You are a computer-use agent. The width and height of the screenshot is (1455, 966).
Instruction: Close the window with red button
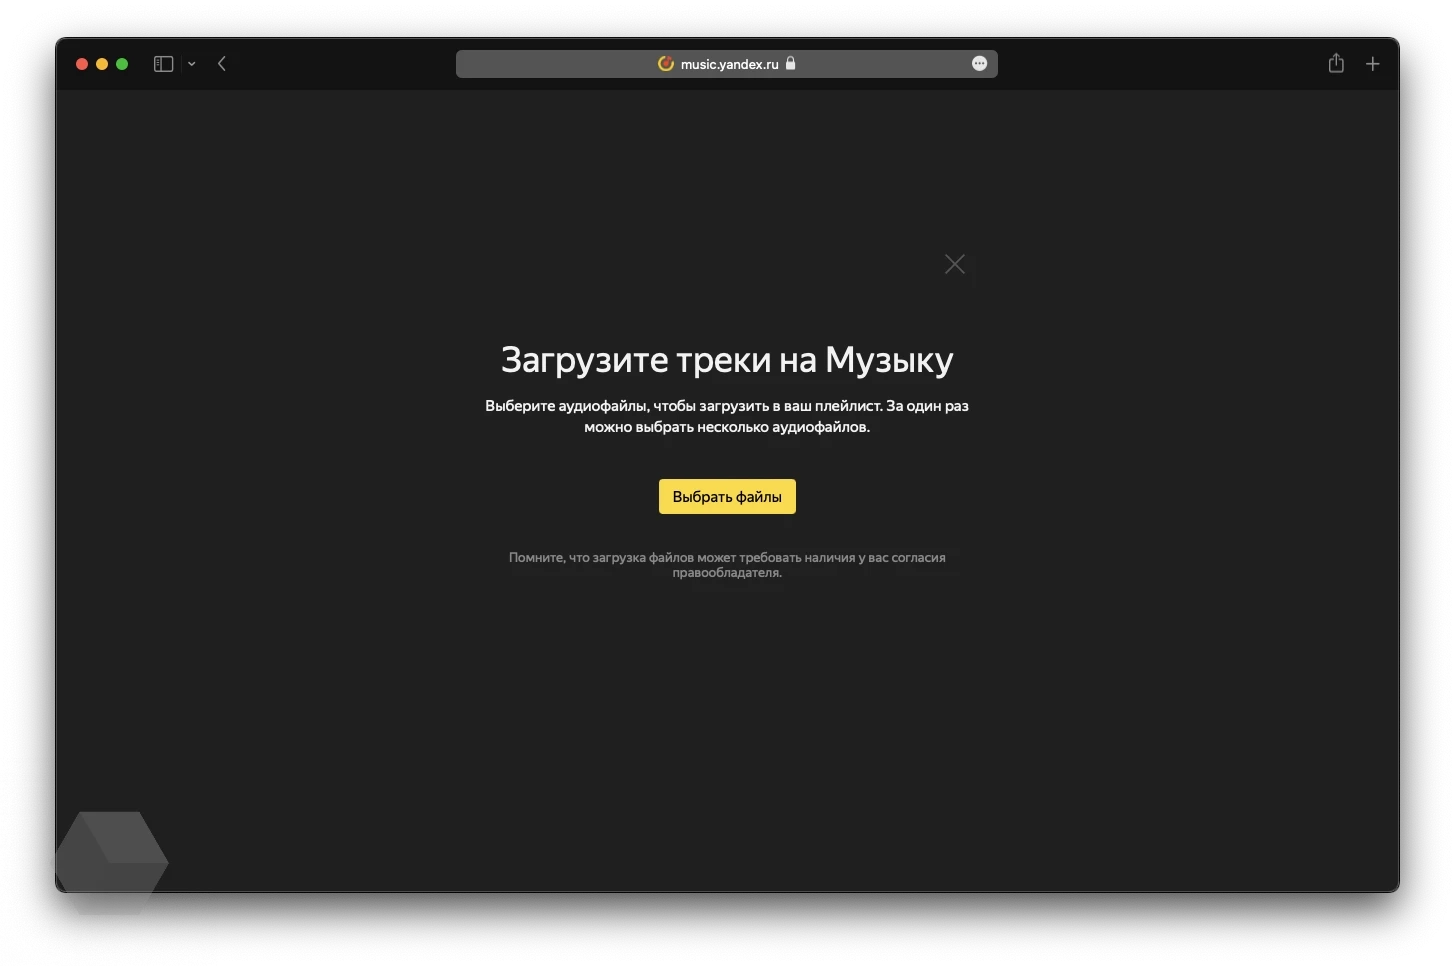point(82,64)
